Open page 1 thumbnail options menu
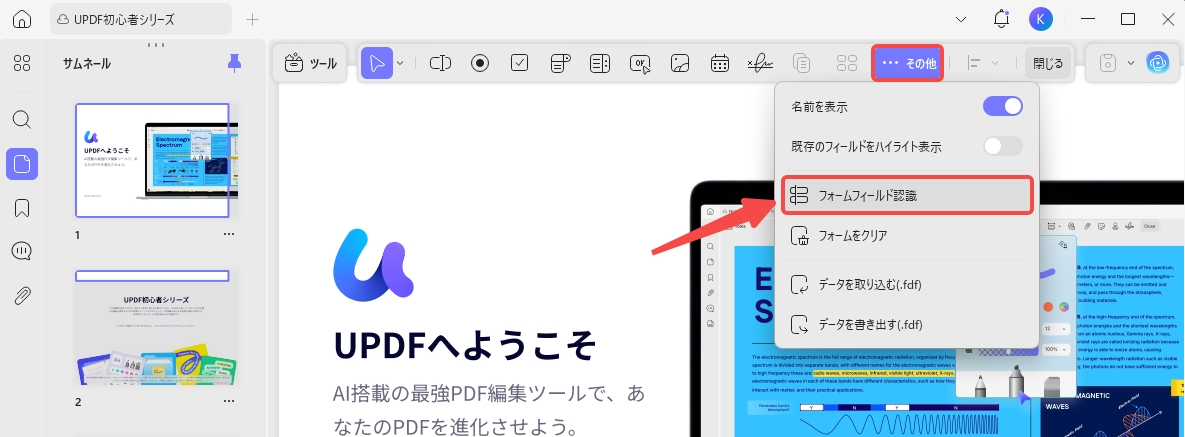This screenshot has height=437, width=1185. coord(229,234)
